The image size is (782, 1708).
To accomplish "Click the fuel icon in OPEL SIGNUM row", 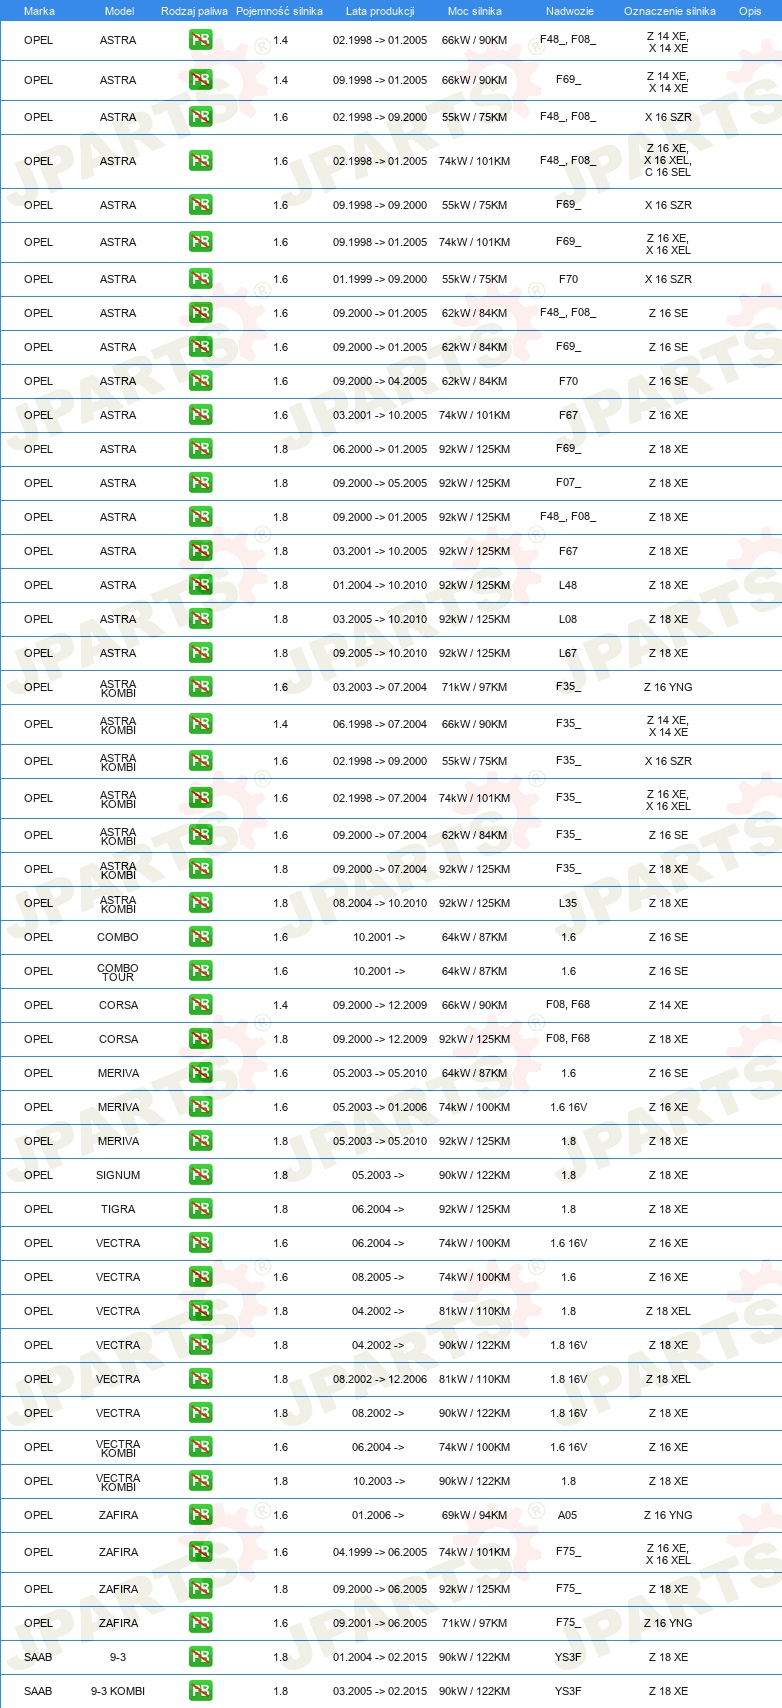I will 200,1175.
